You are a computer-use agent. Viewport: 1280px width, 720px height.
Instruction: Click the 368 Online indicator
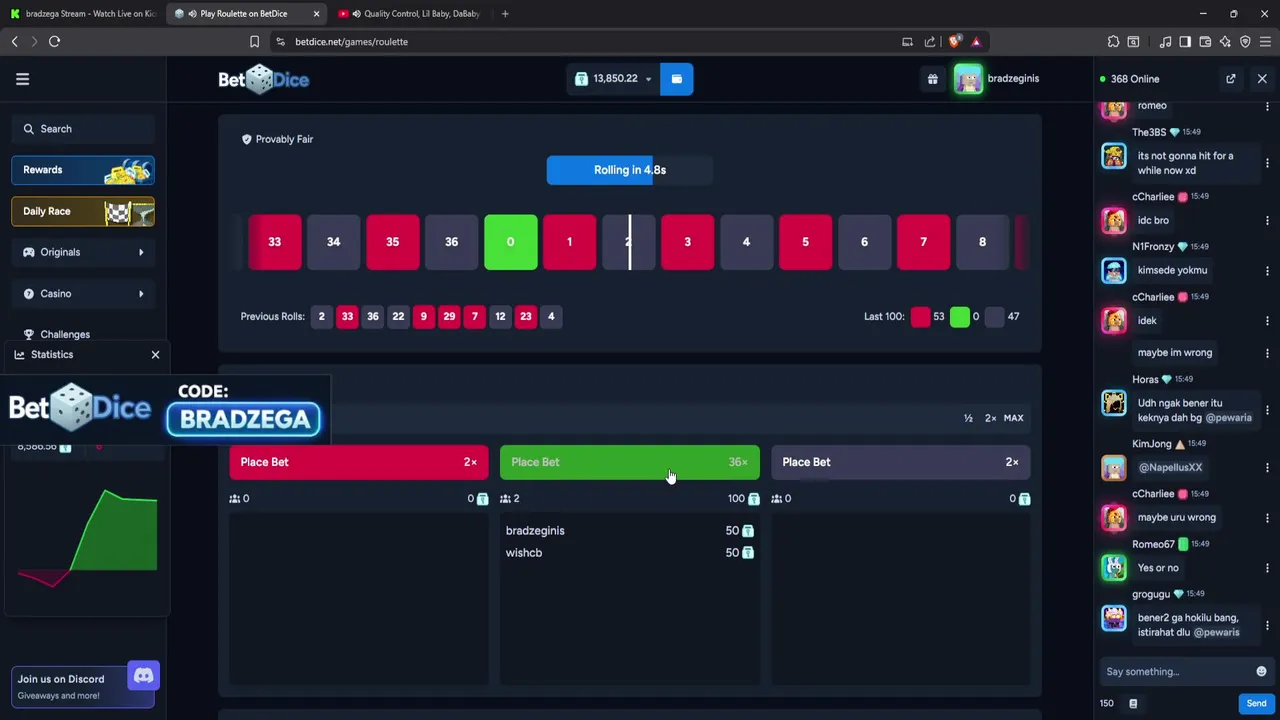tap(1130, 79)
